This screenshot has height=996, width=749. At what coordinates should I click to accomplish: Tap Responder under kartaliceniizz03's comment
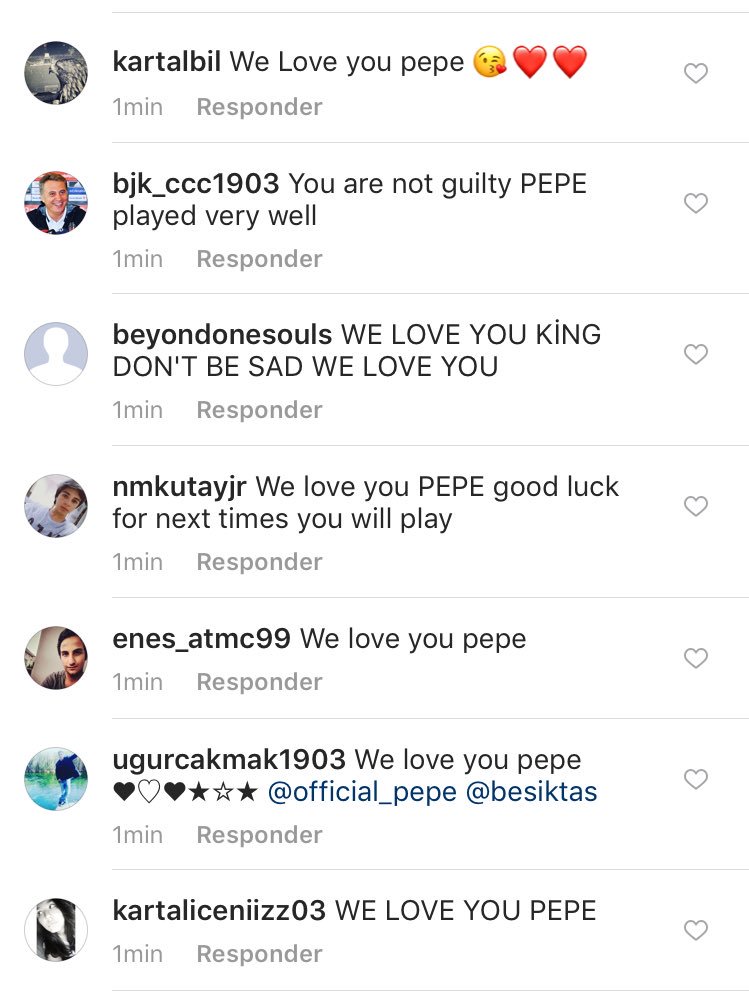tap(259, 954)
